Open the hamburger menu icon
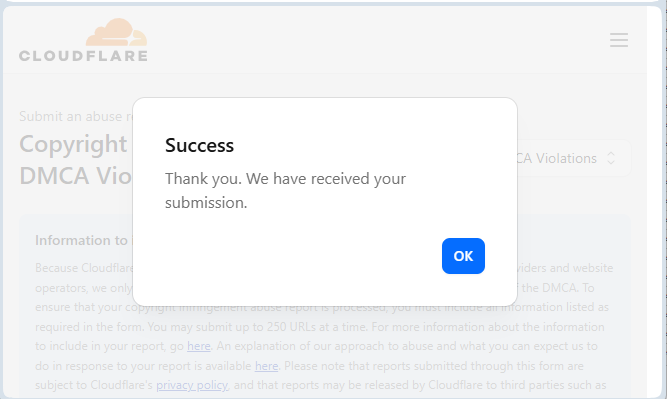667x399 pixels. click(619, 40)
